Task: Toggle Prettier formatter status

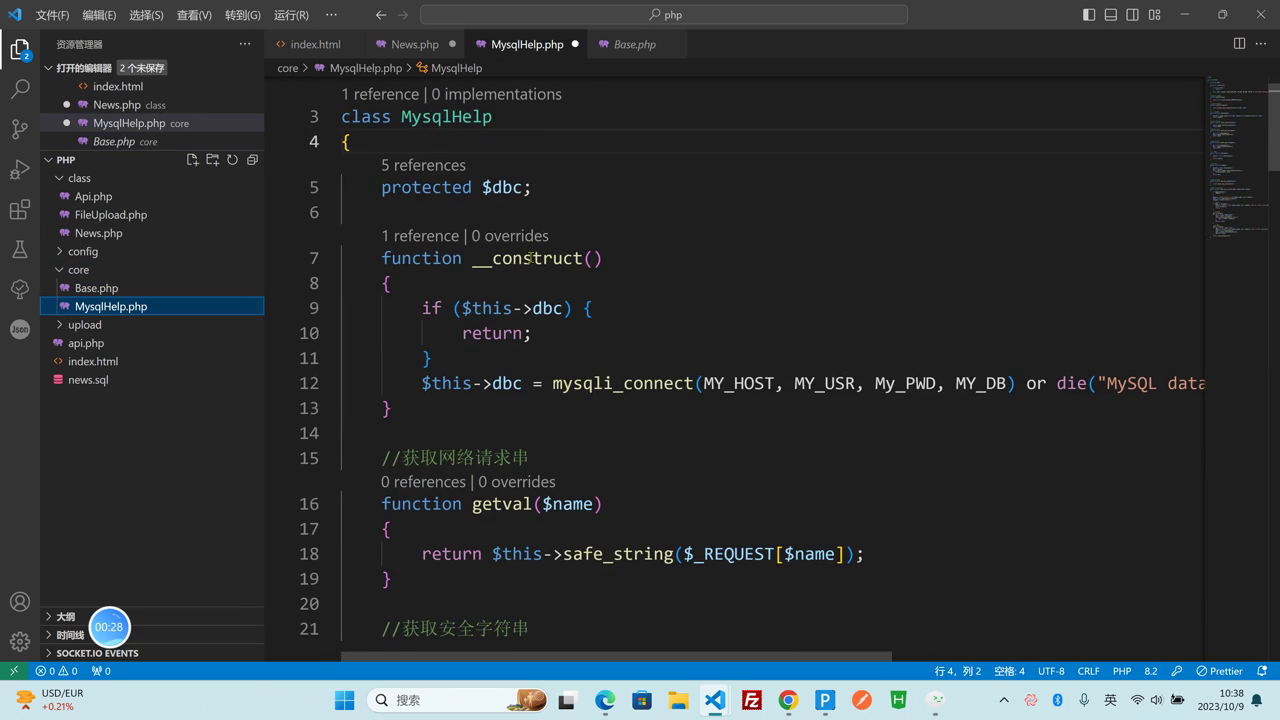Action: [1219, 671]
